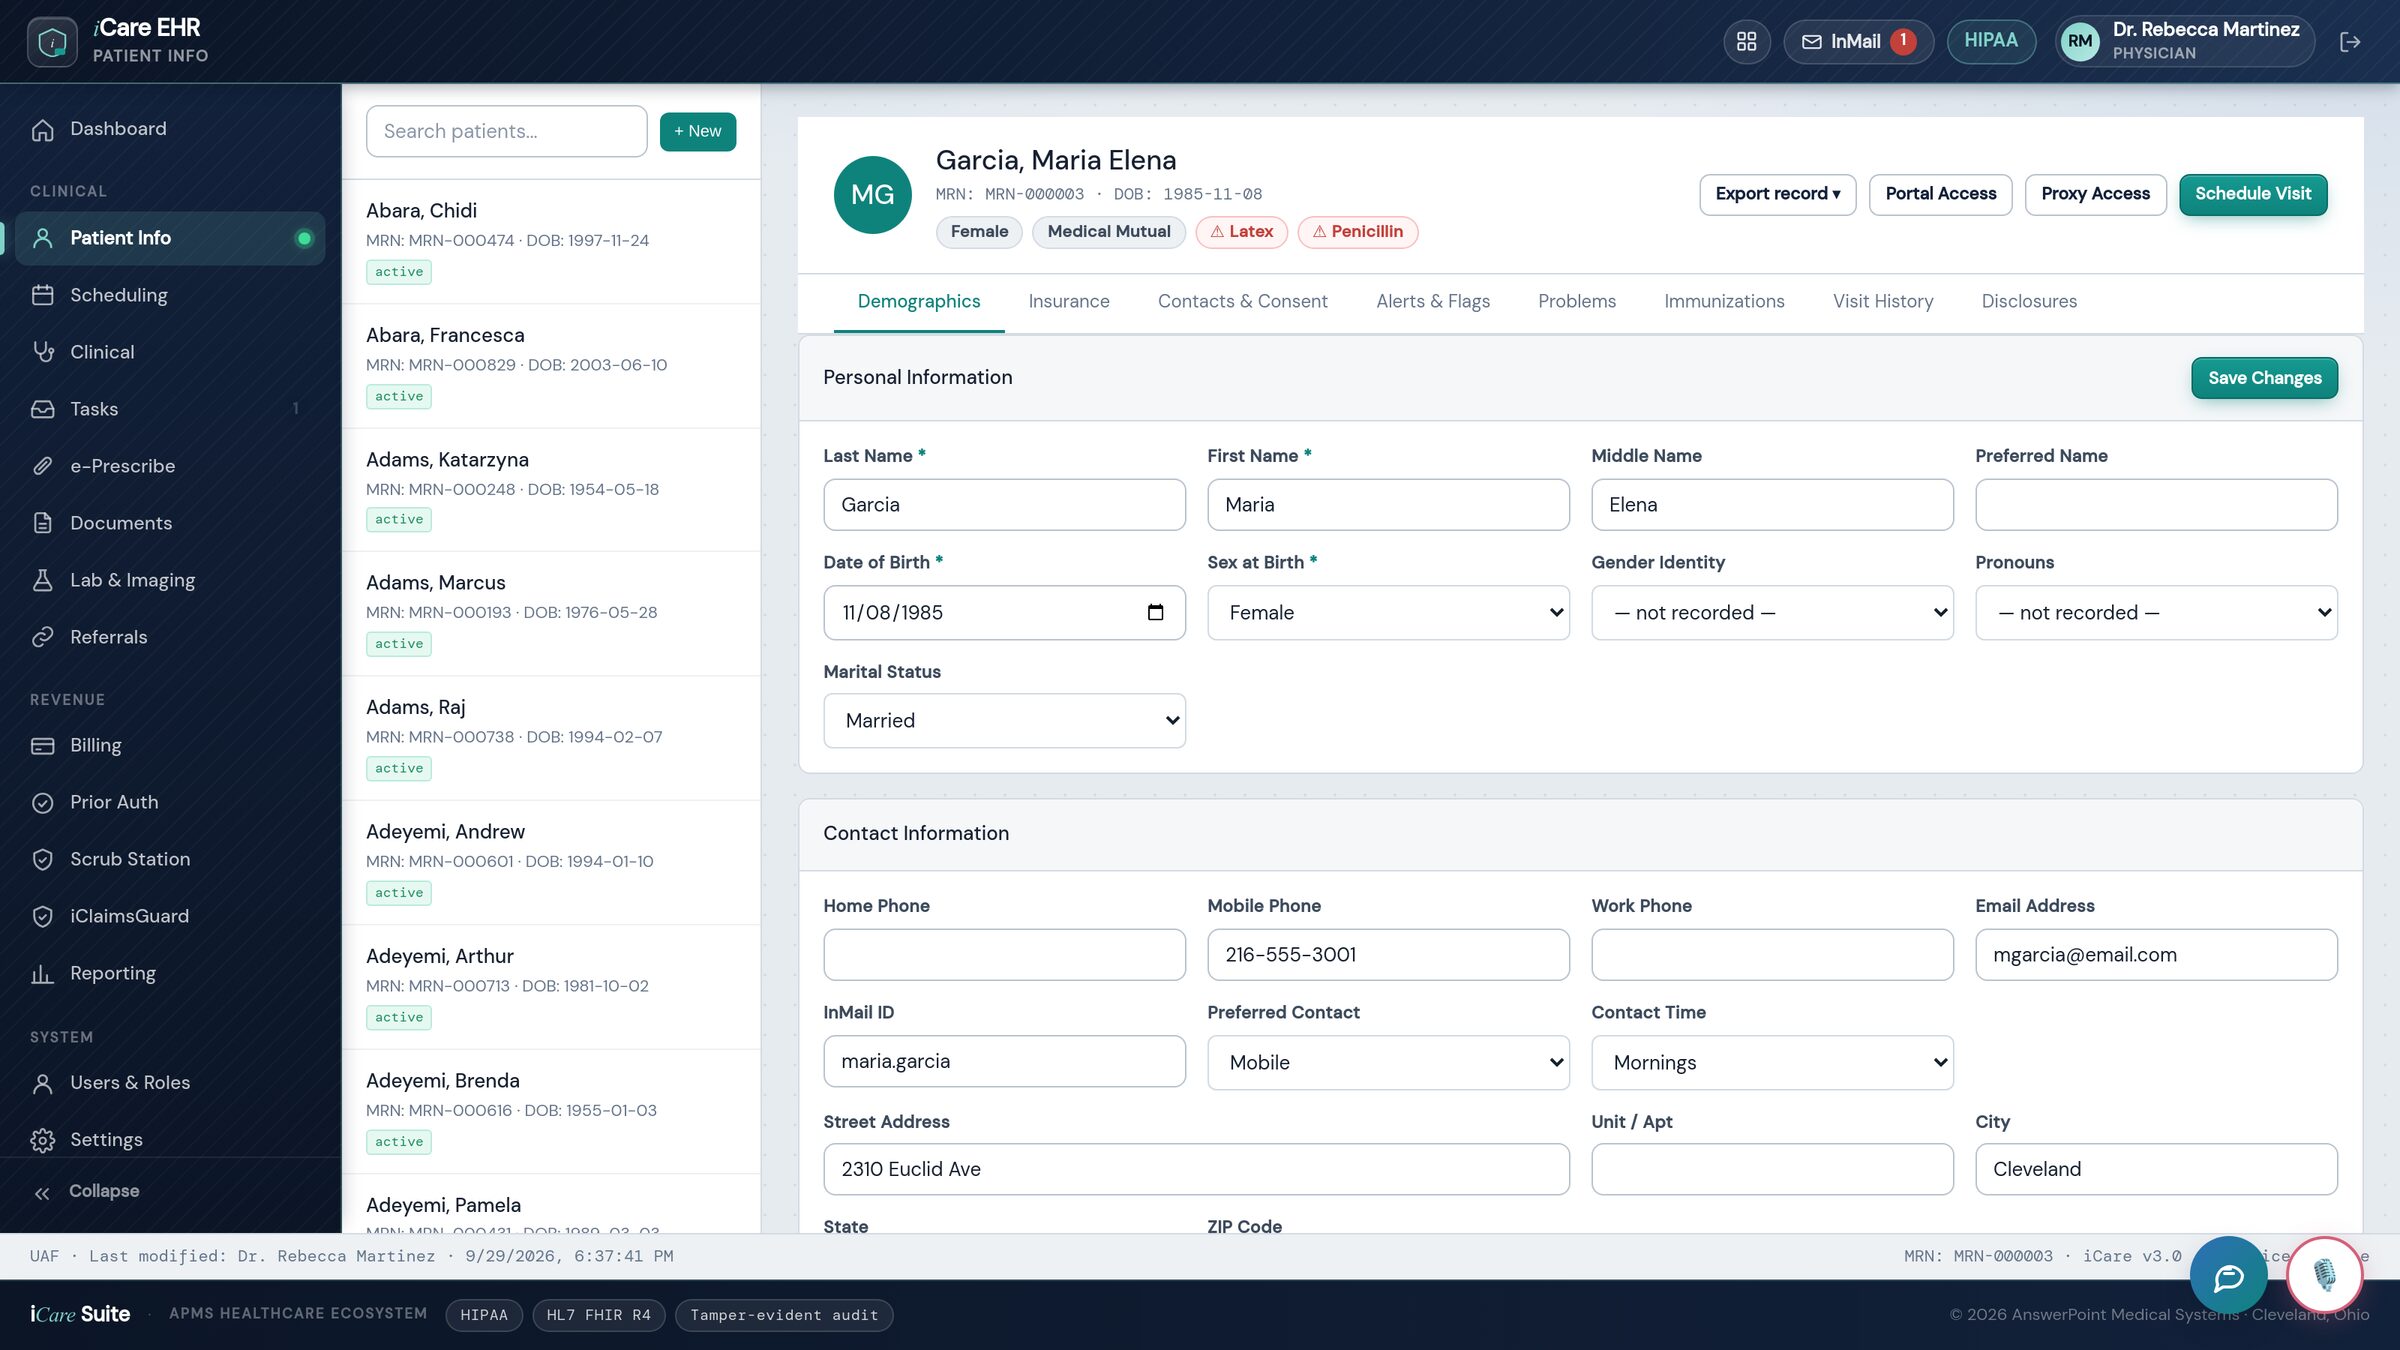Open Documents in the sidebar
This screenshot has height=1350, width=2400.
[170, 523]
